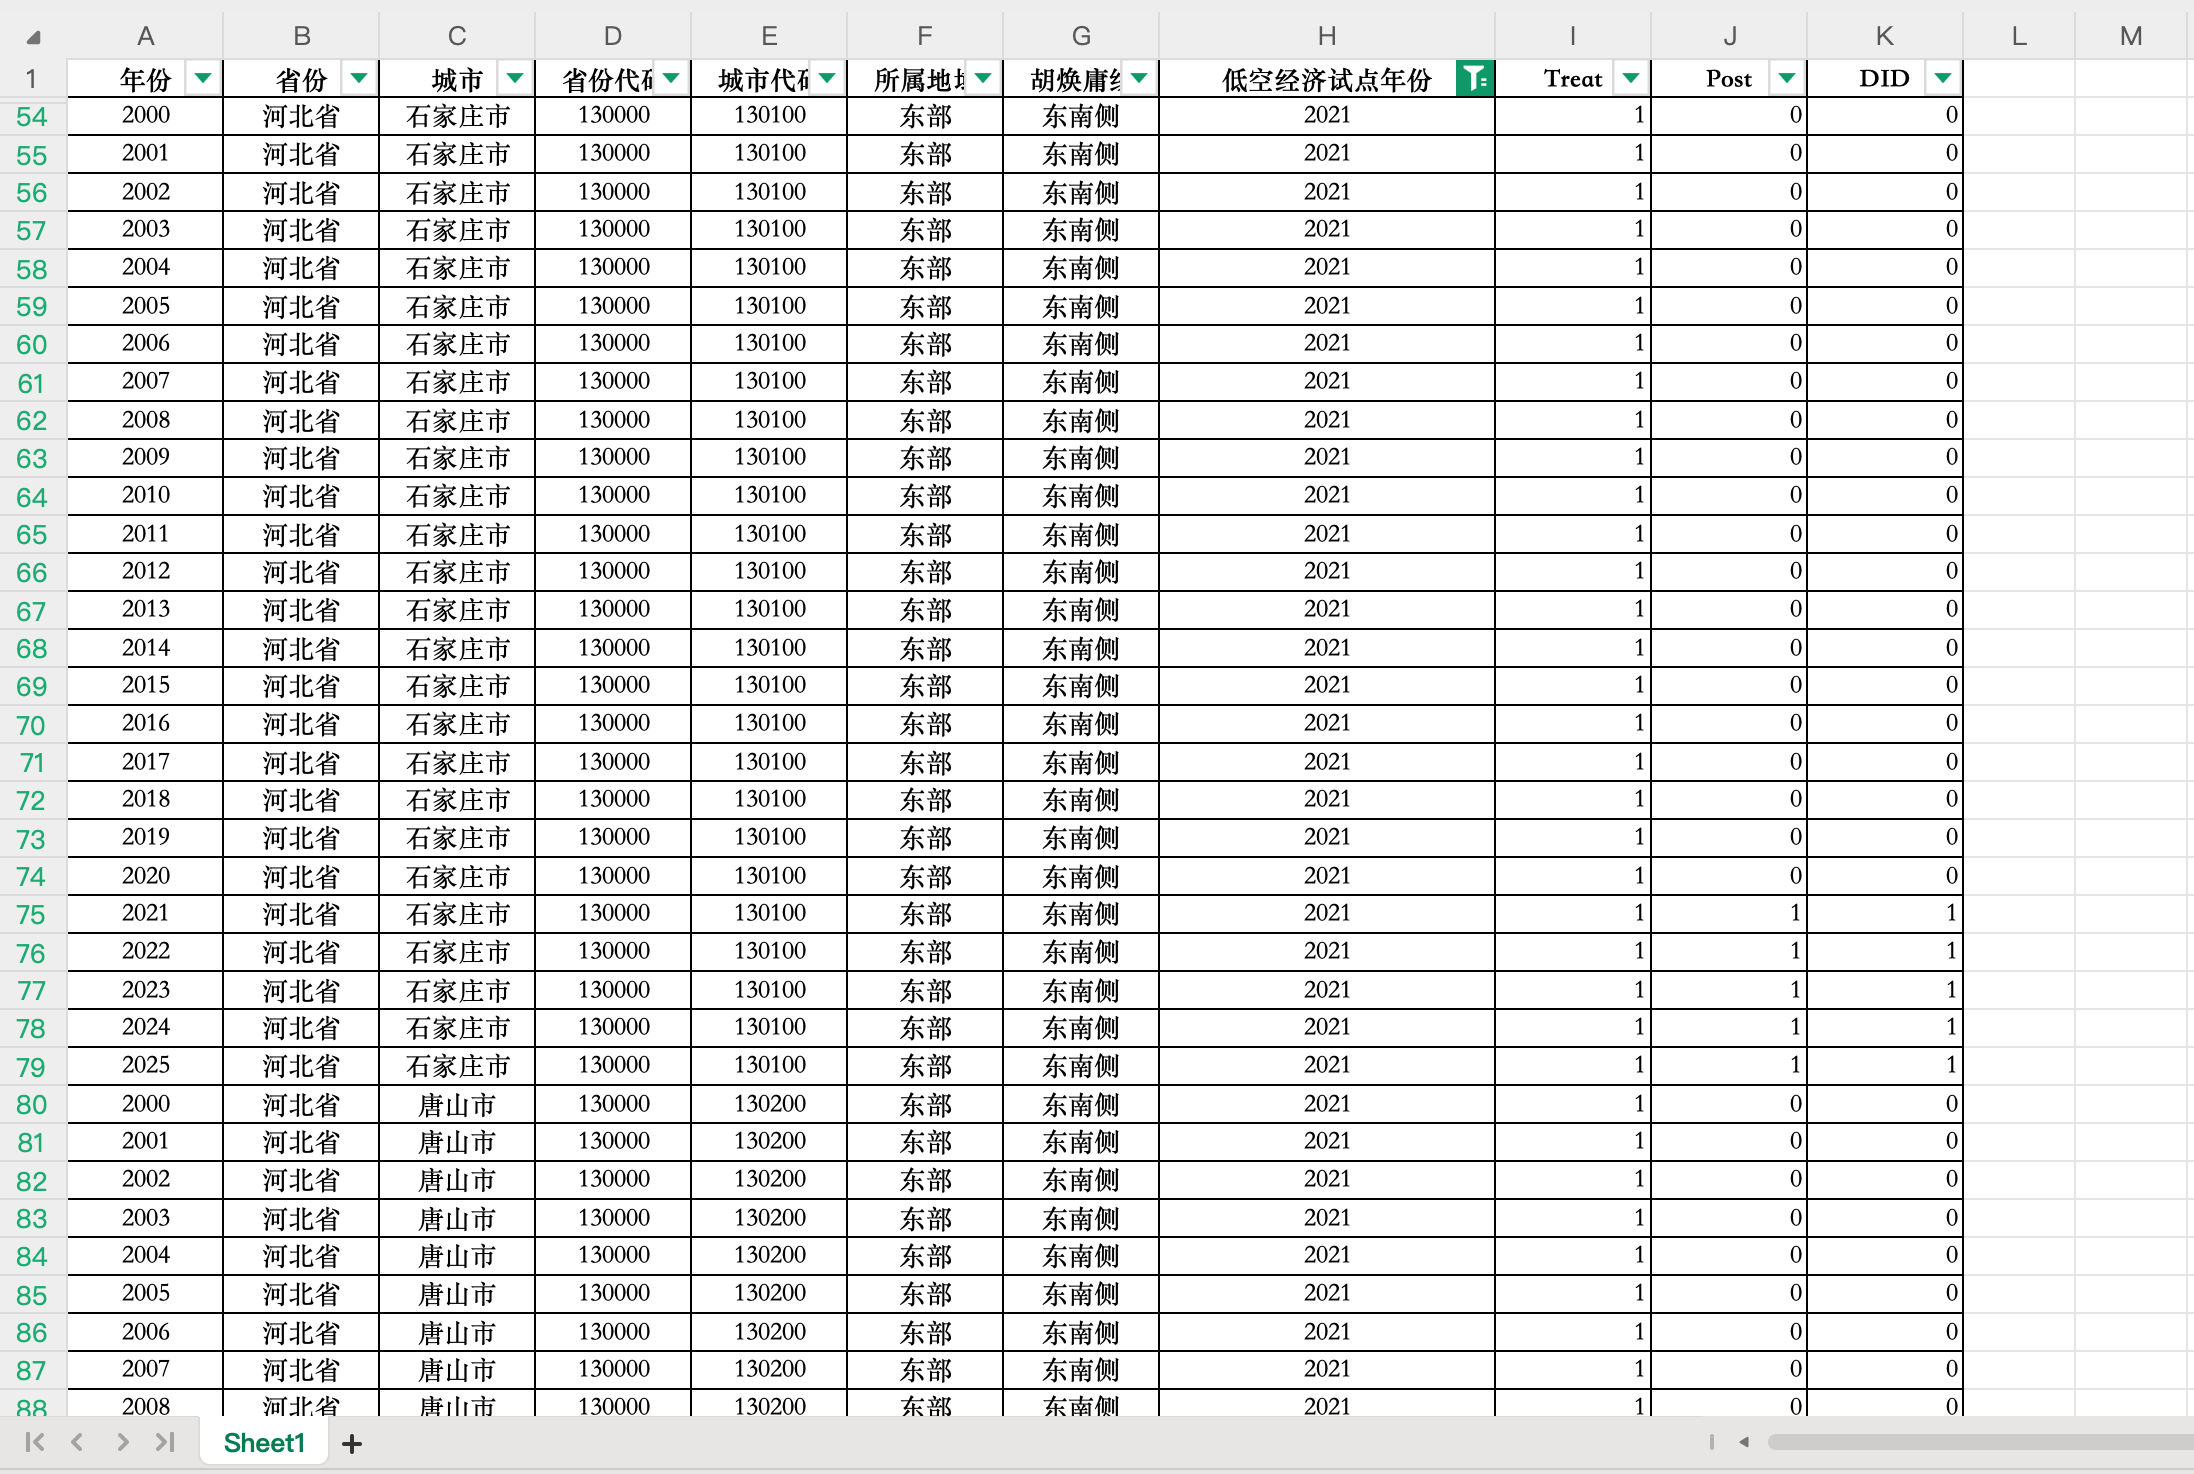Open the filter dropdown on 年份 column
Screen dimensions: 2194x1474
coord(203,77)
